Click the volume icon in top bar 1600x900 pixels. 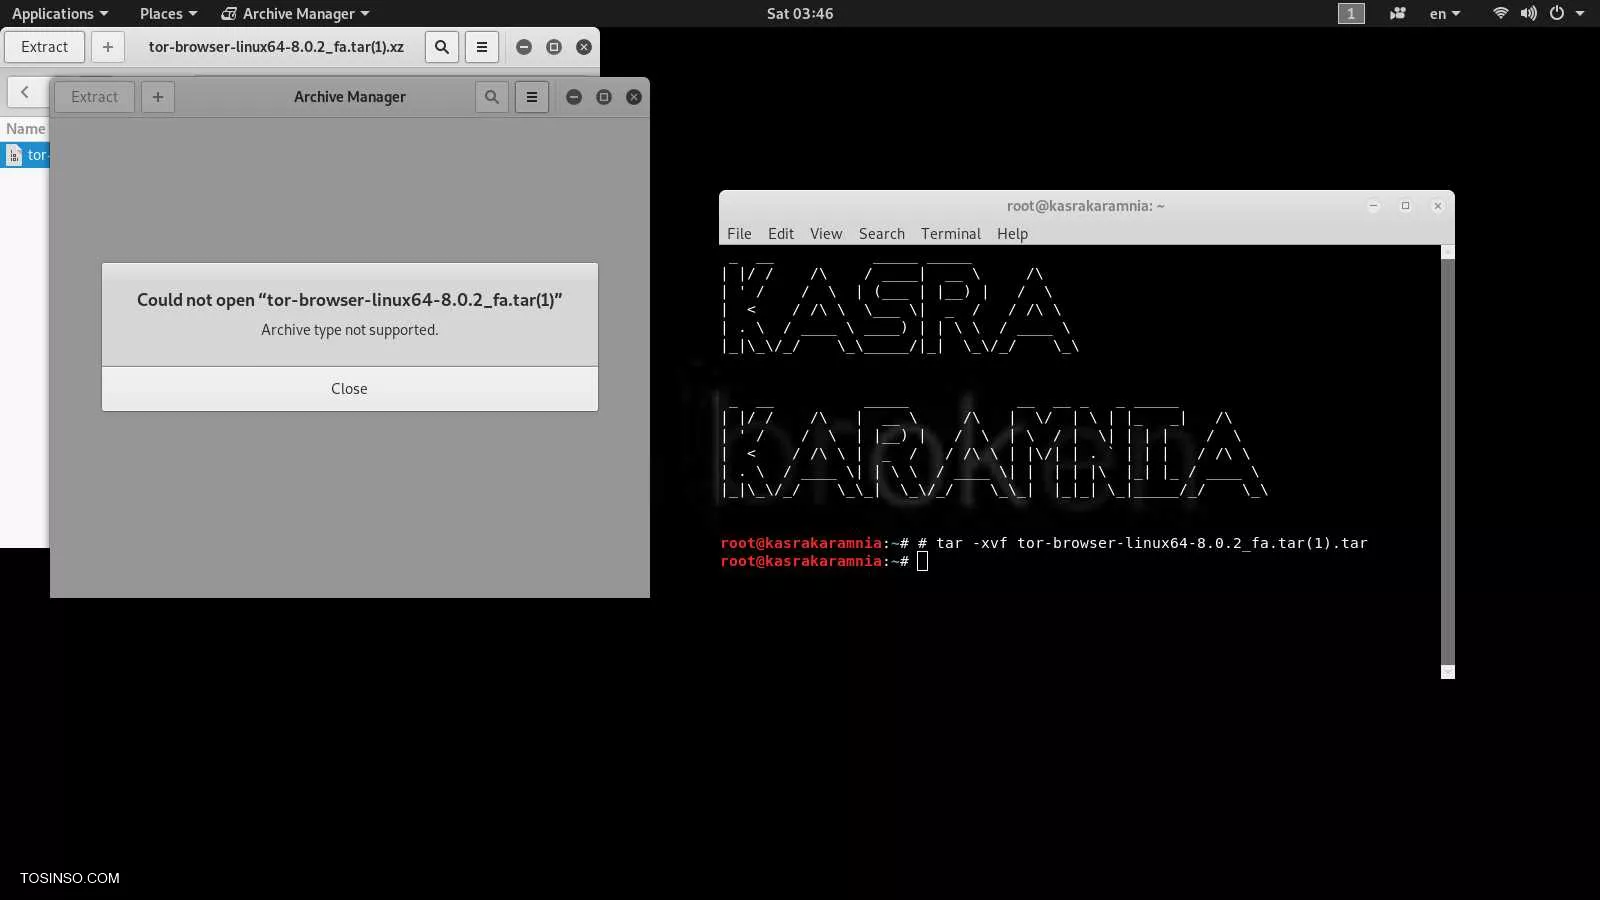1528,13
